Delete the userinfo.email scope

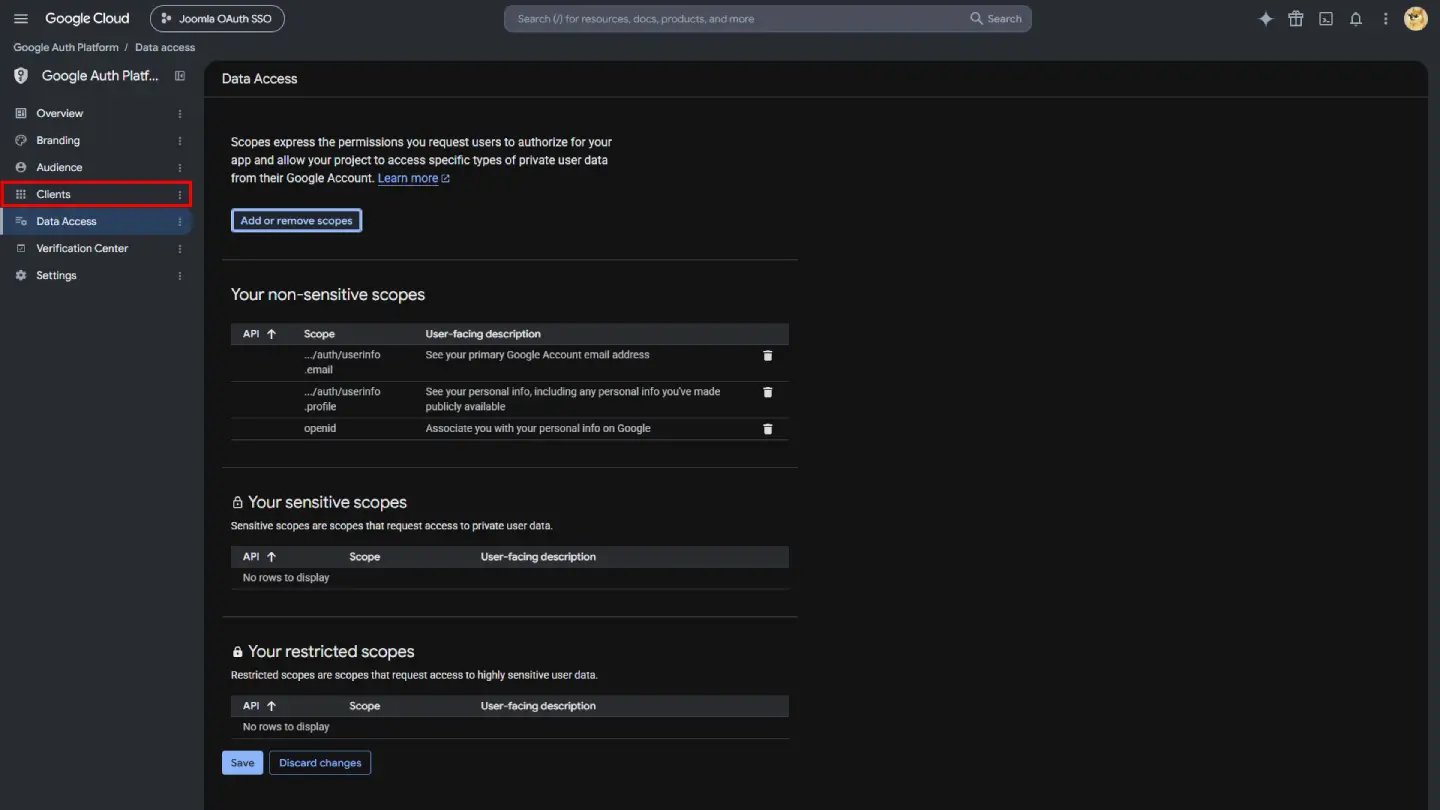(x=768, y=355)
